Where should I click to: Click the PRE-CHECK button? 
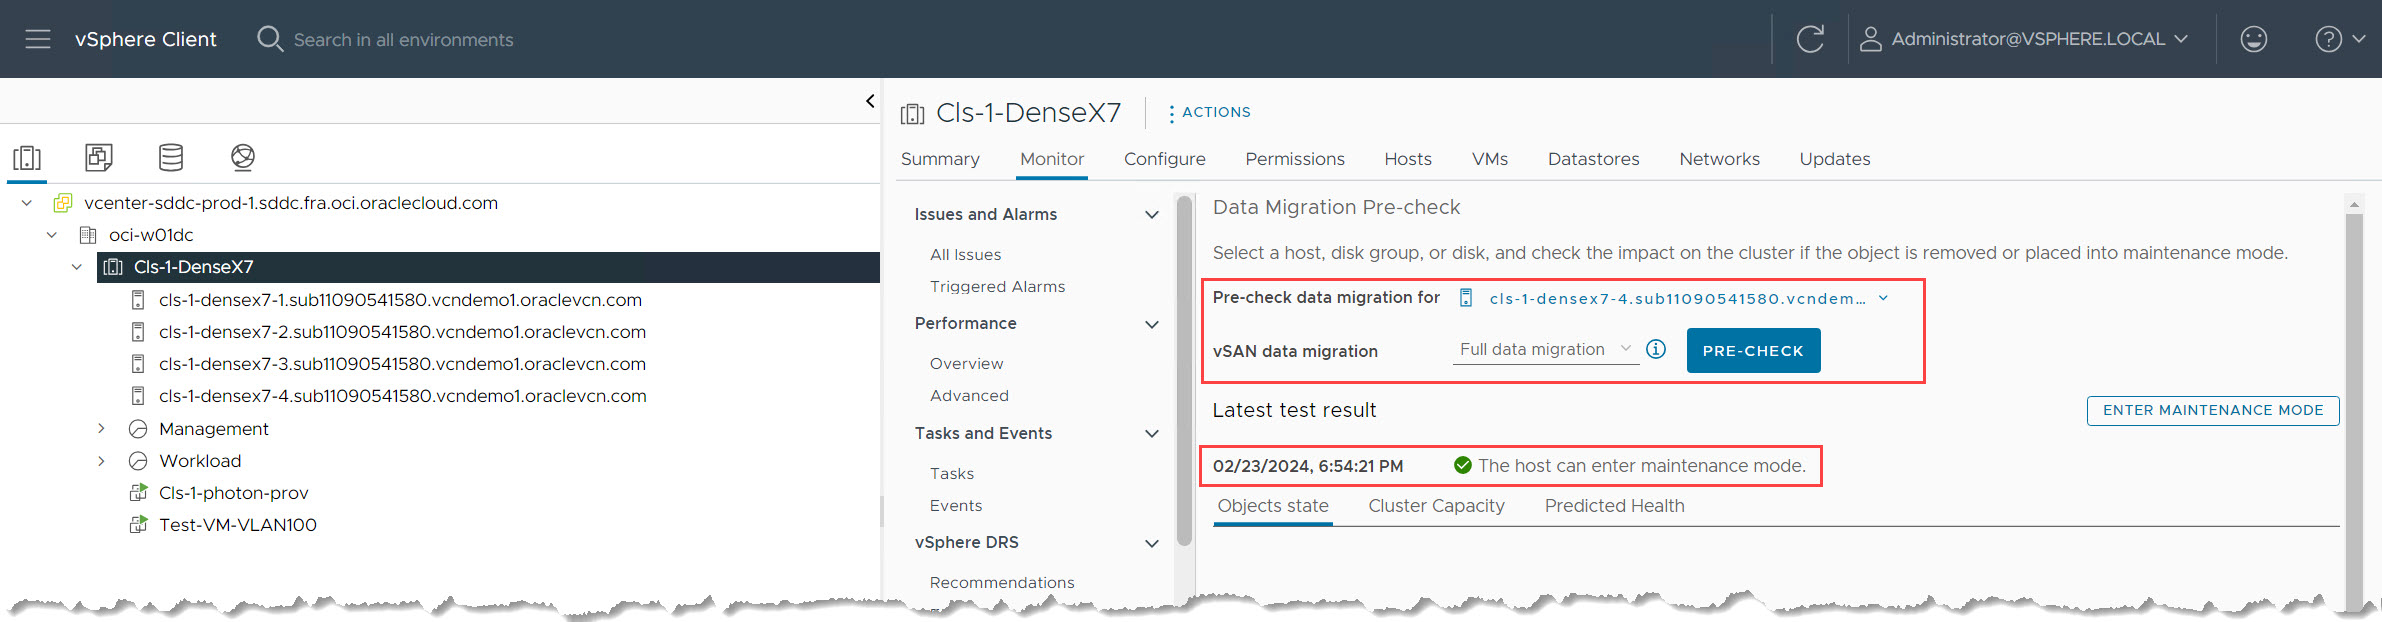point(1753,351)
